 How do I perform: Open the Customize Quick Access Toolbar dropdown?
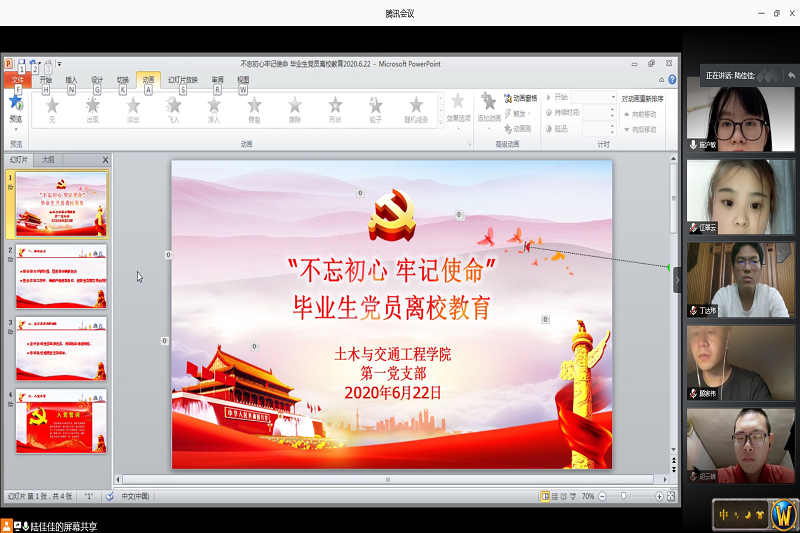[59, 64]
